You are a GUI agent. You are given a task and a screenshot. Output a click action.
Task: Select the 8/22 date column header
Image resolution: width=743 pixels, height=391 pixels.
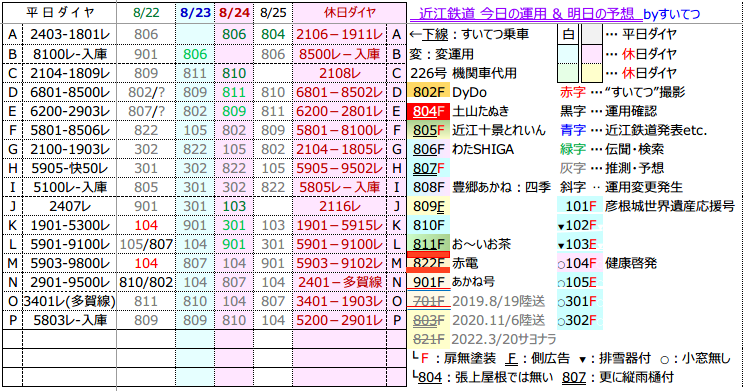pos(146,13)
